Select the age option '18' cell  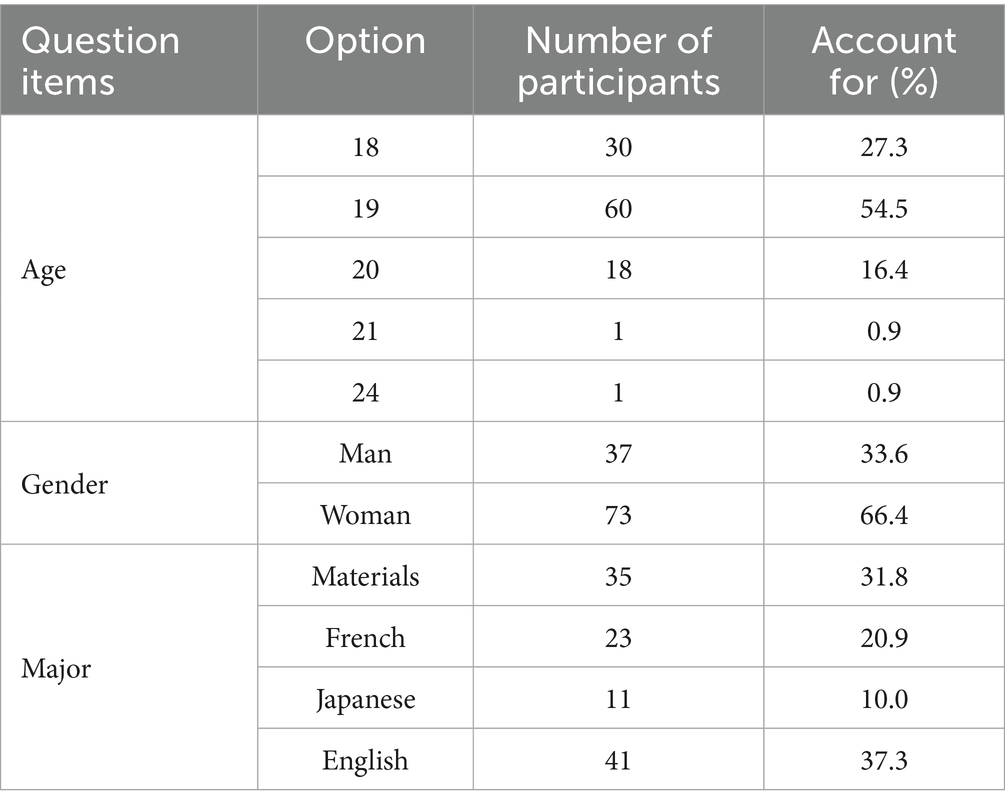pos(365,146)
